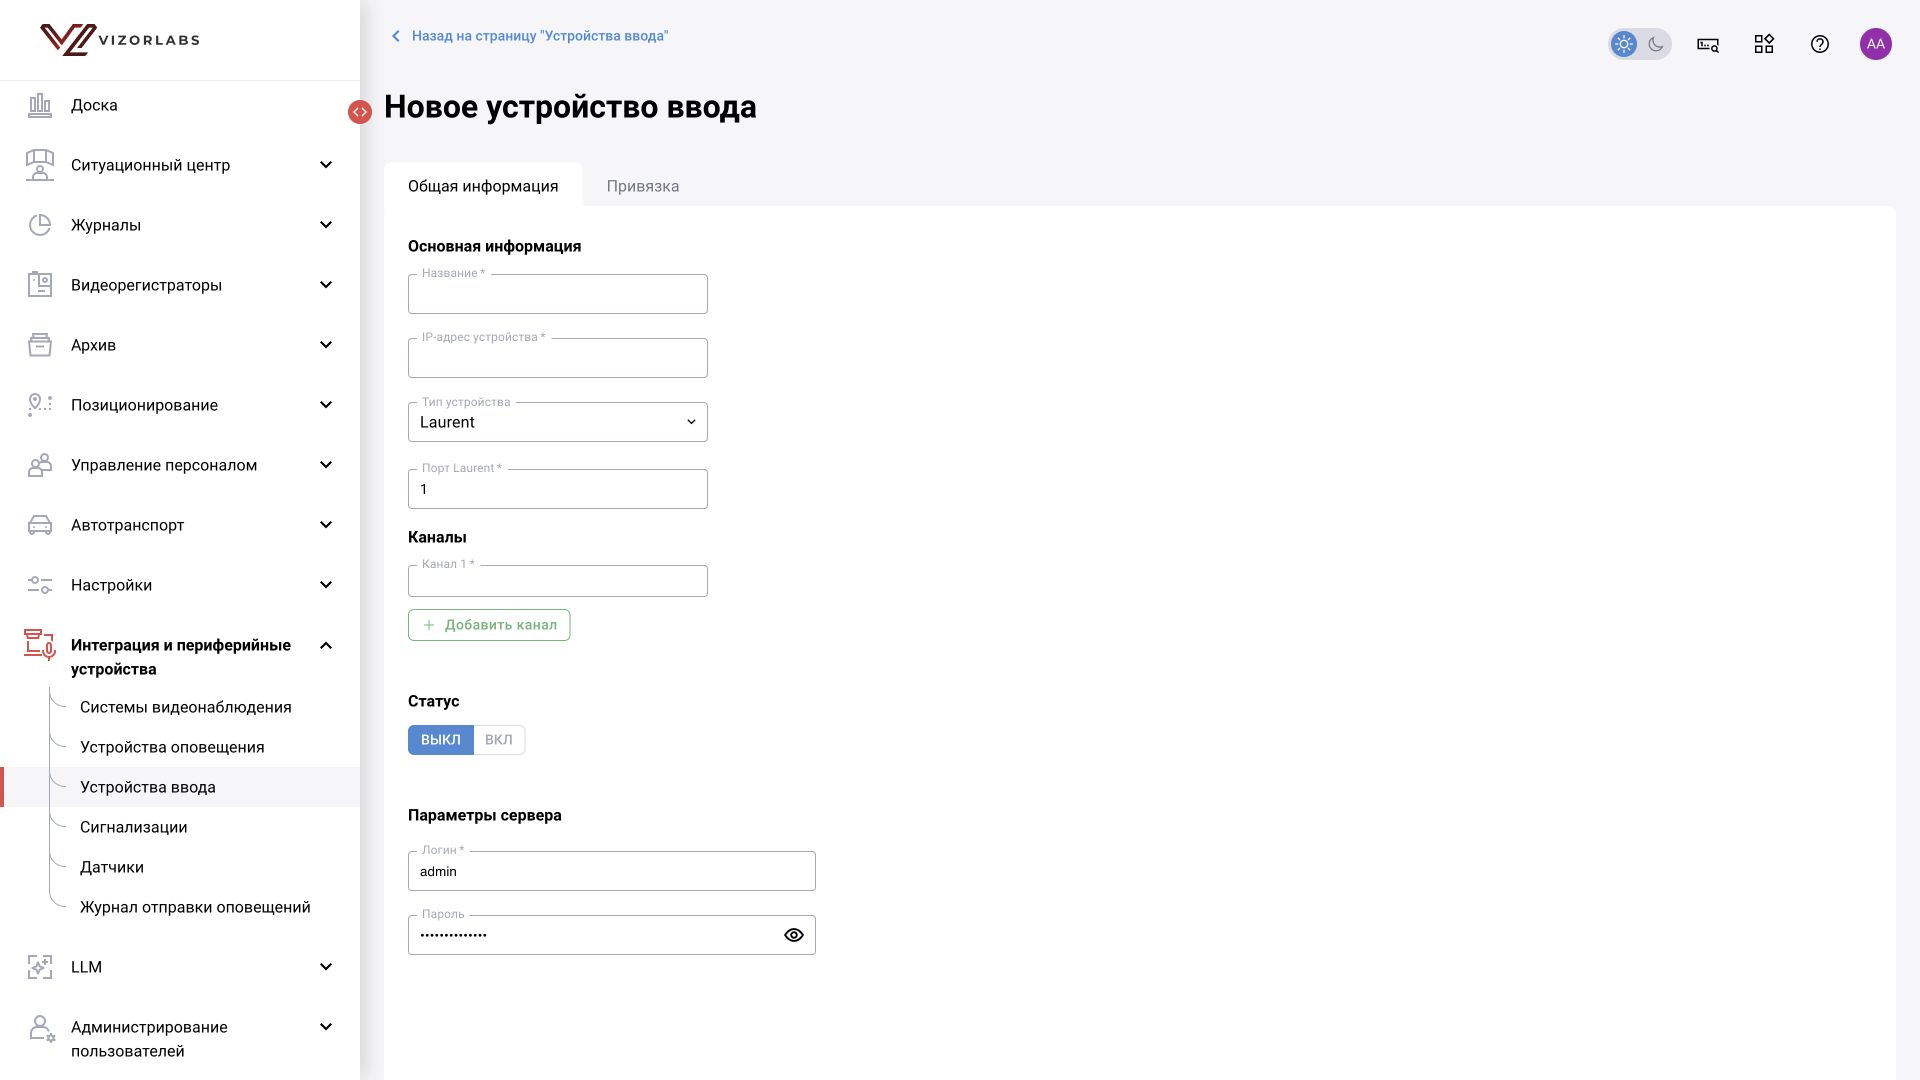Viewport: 1920px width, 1080px height.
Task: Open the apps grid icon in header
Action: pos(1764,44)
